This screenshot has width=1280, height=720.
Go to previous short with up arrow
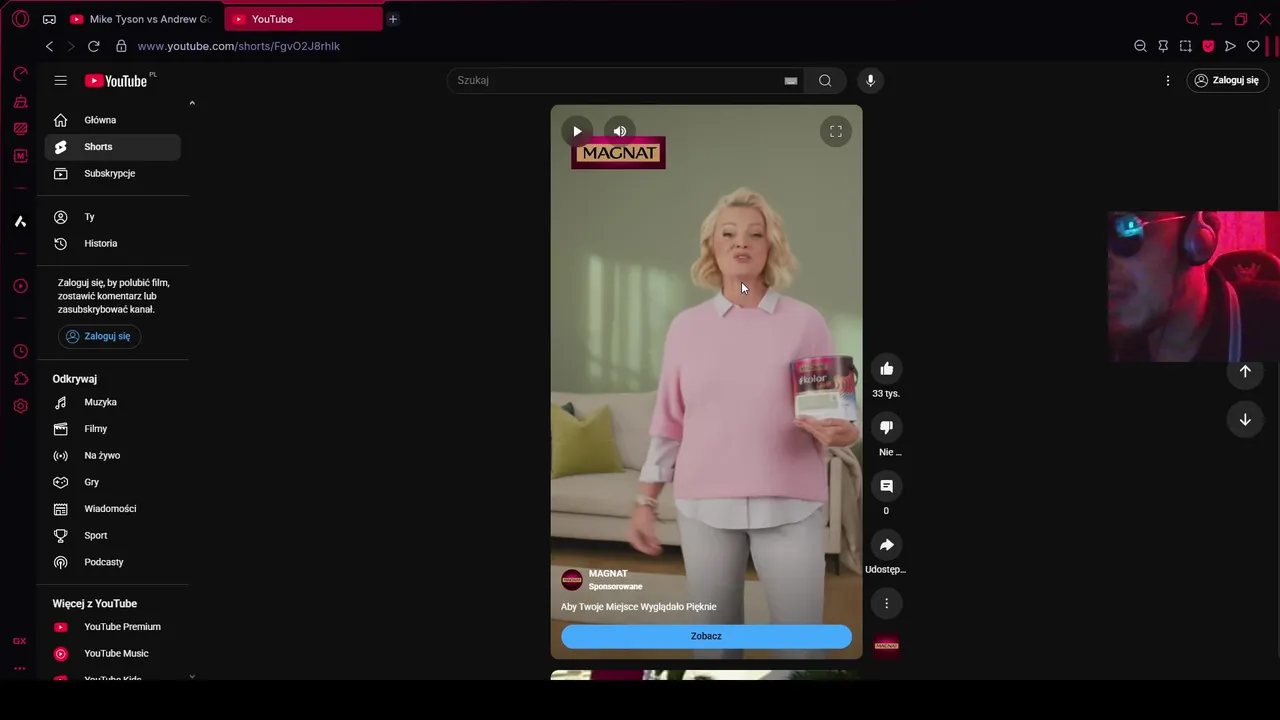point(1245,371)
